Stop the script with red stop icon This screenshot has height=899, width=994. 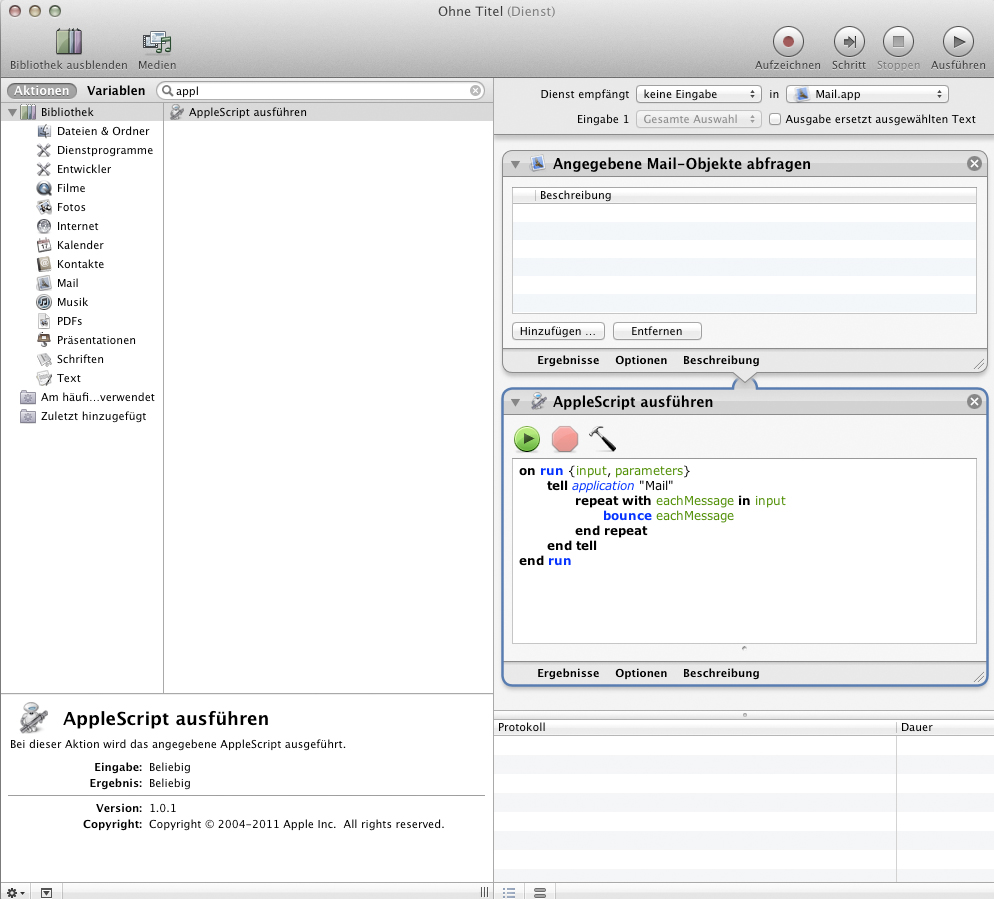click(564, 439)
